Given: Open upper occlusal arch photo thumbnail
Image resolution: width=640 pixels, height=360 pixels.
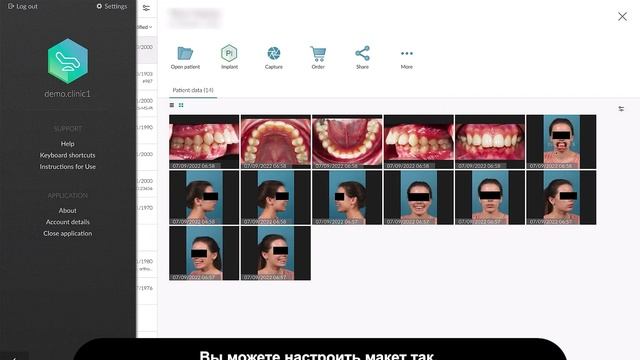Looking at the screenshot, I should pos(276,142).
